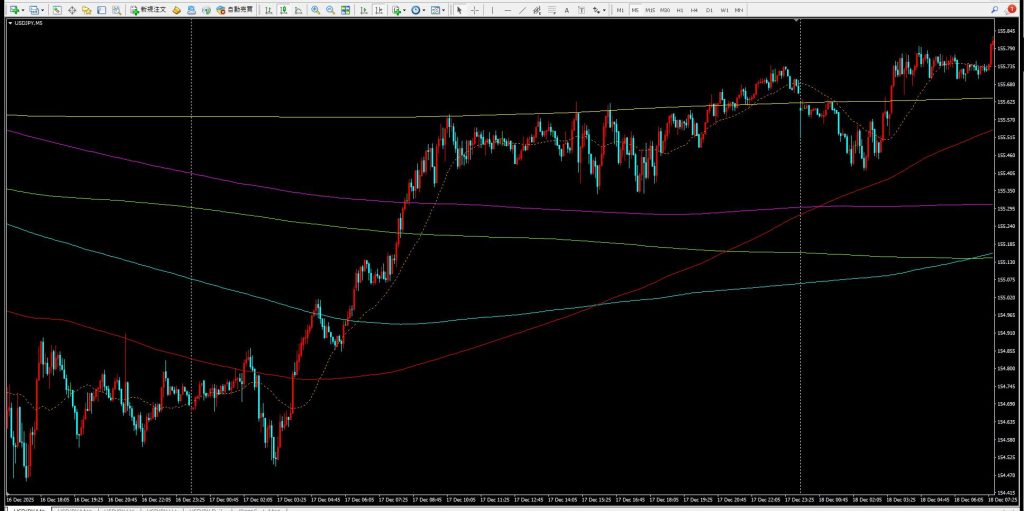Select the horizontal line tool
Viewport: 1024px width, 511px height.
pyautogui.click(x=509, y=10)
